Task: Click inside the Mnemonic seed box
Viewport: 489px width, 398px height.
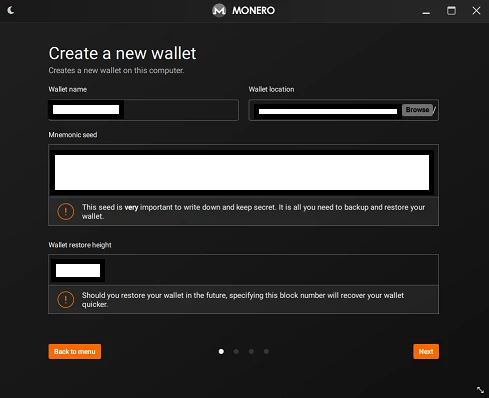Action: [x=243, y=171]
